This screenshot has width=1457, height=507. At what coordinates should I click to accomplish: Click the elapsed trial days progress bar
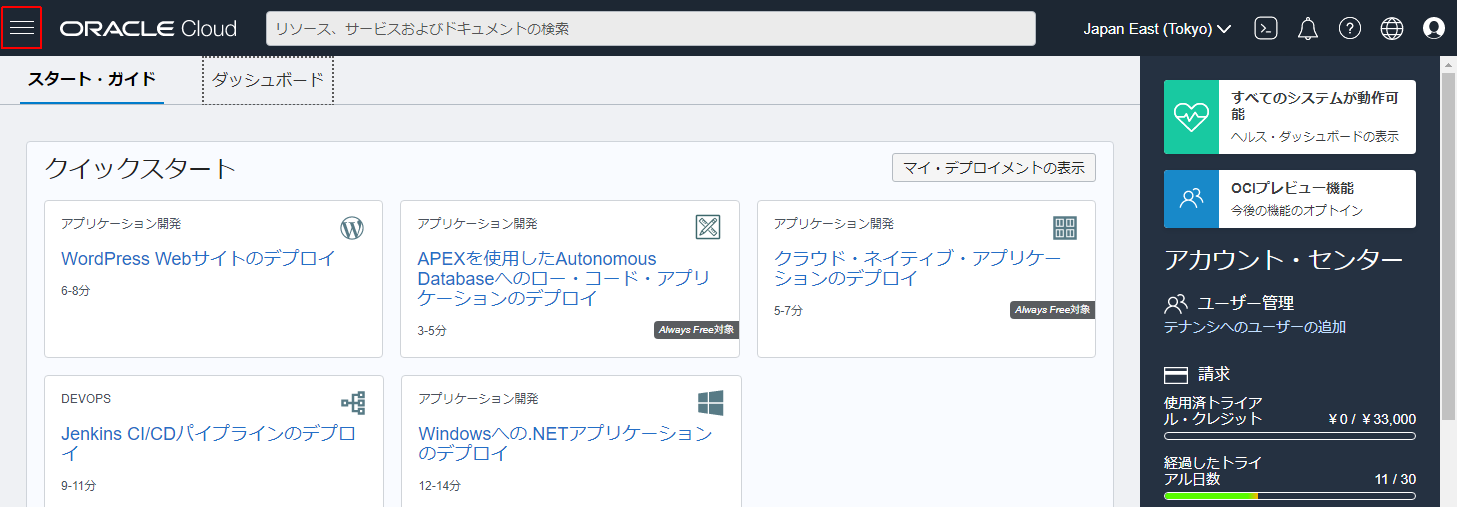pos(1290,496)
